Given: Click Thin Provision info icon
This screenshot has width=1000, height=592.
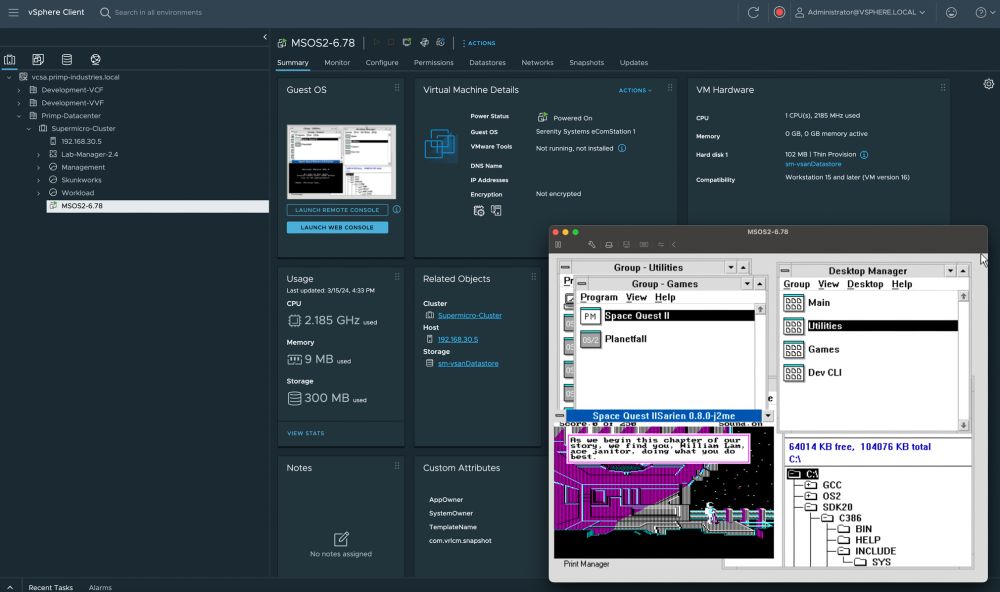Looking at the screenshot, I should click(x=864, y=154).
